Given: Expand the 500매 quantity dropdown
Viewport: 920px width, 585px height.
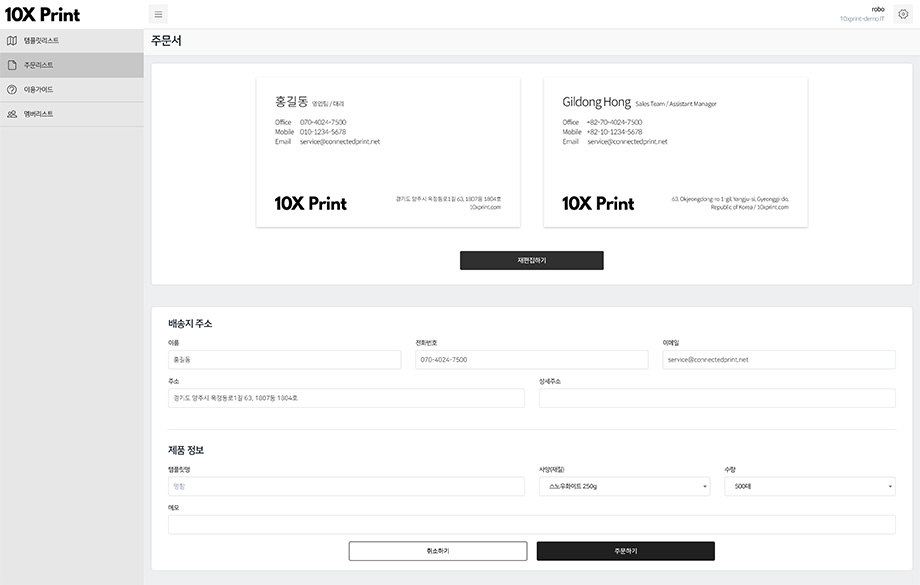Looking at the screenshot, I should pos(810,486).
